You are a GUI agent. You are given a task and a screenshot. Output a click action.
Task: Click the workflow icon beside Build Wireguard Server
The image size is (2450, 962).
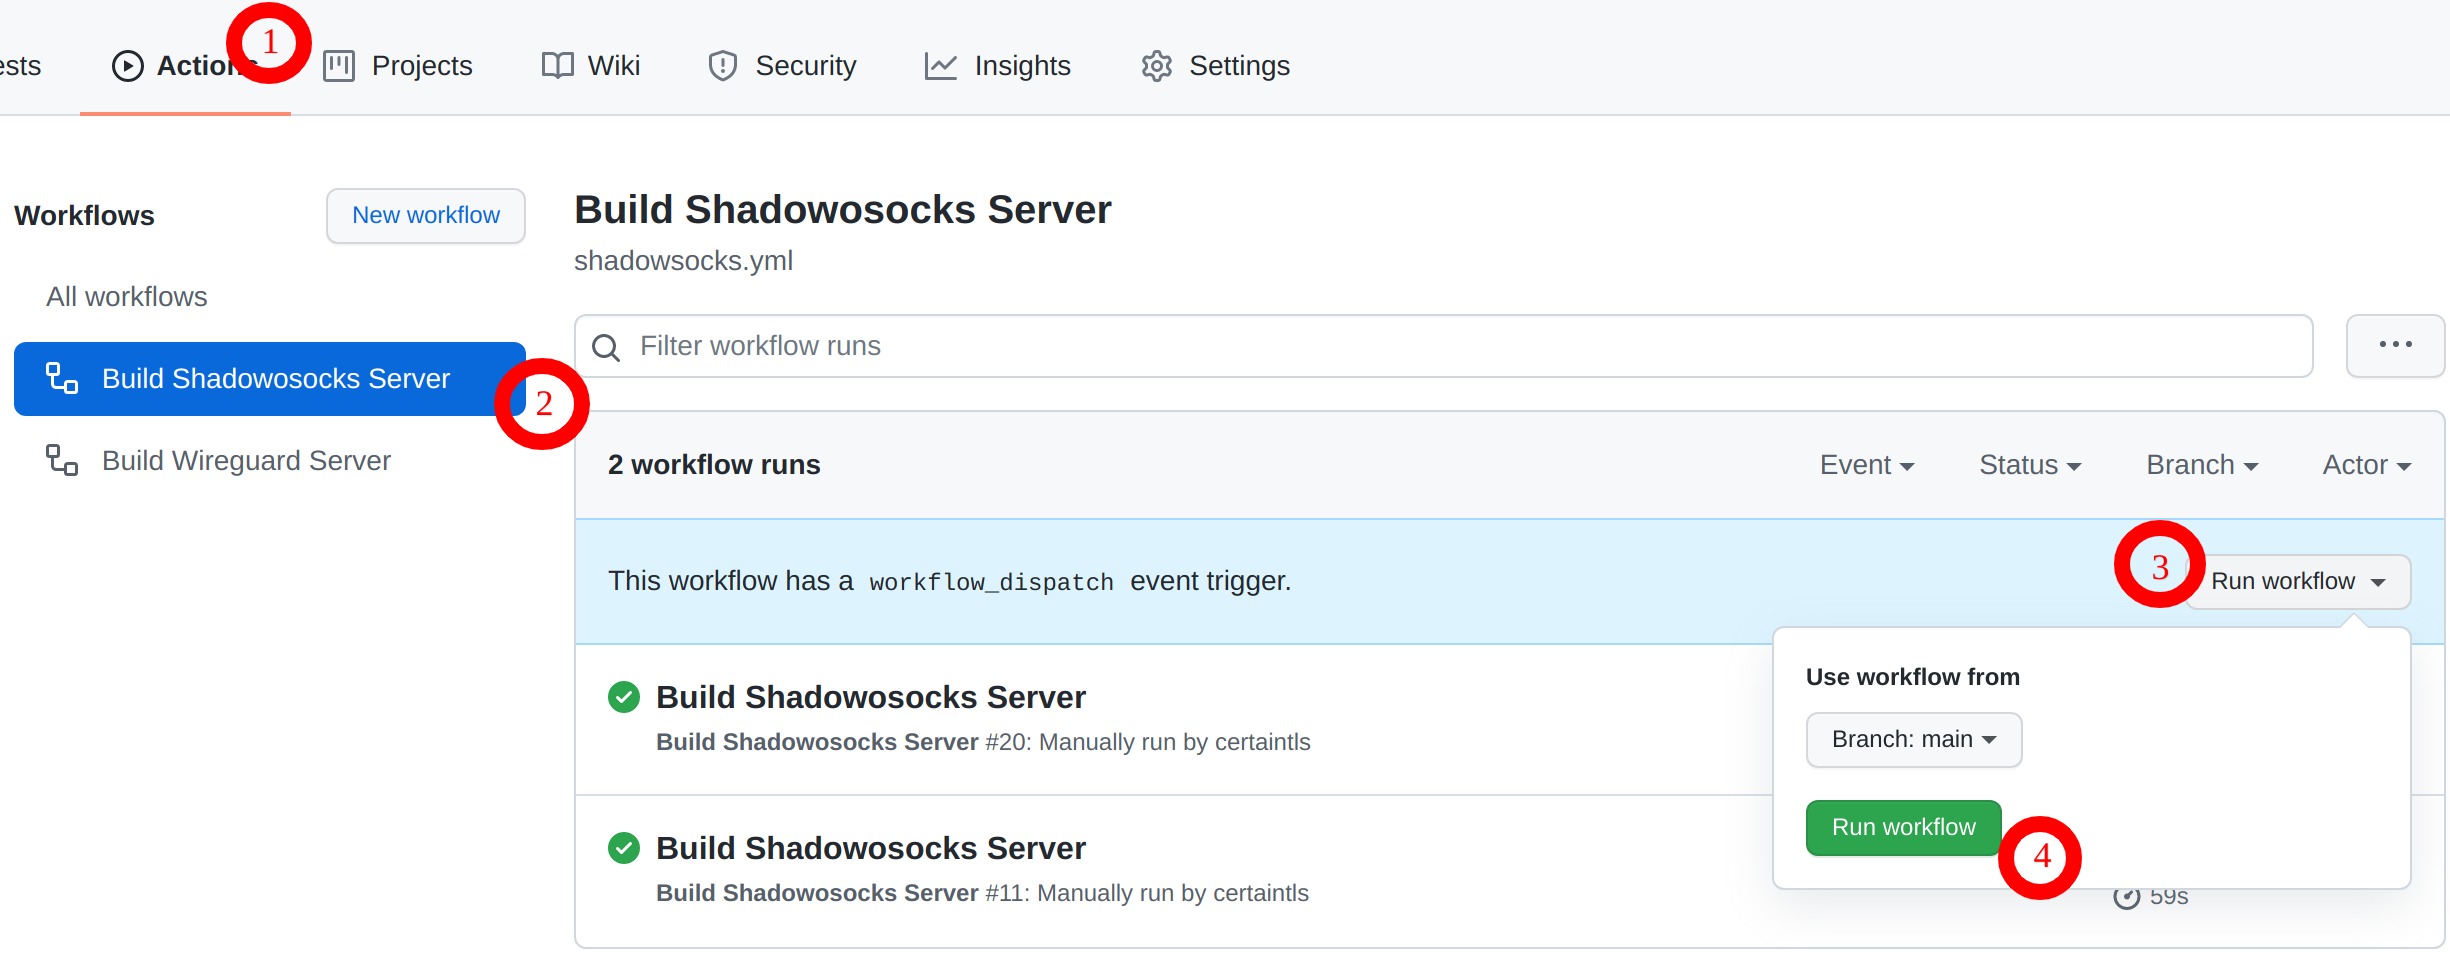click(x=62, y=460)
